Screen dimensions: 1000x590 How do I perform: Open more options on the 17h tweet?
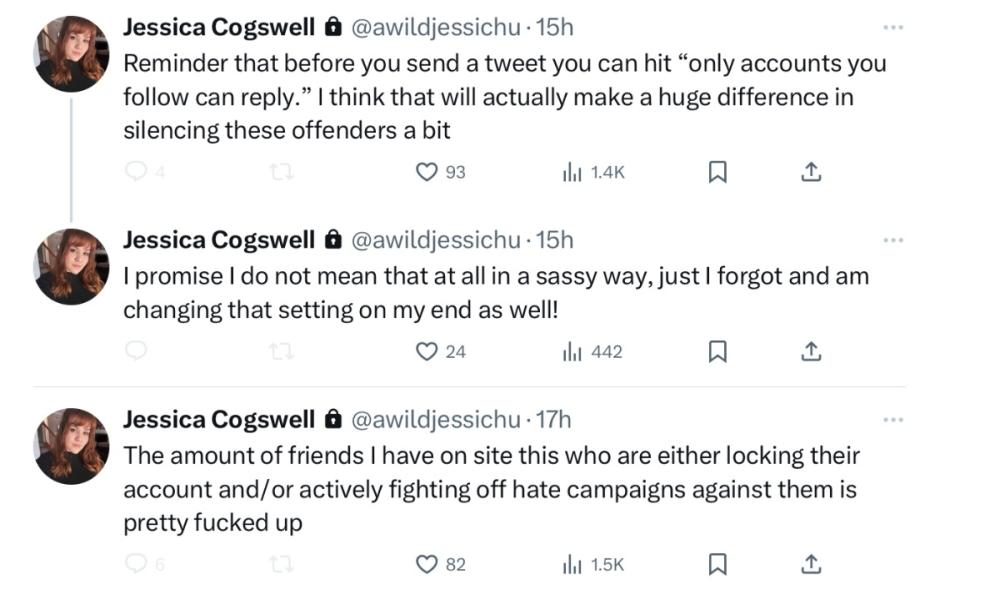(893, 420)
